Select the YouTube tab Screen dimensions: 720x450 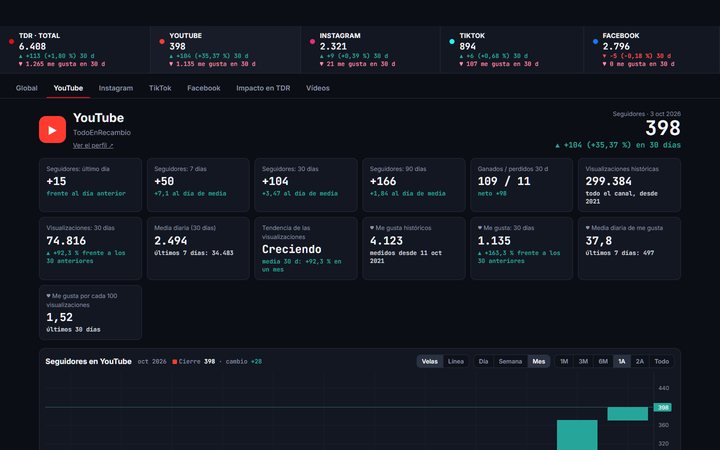[x=68, y=88]
